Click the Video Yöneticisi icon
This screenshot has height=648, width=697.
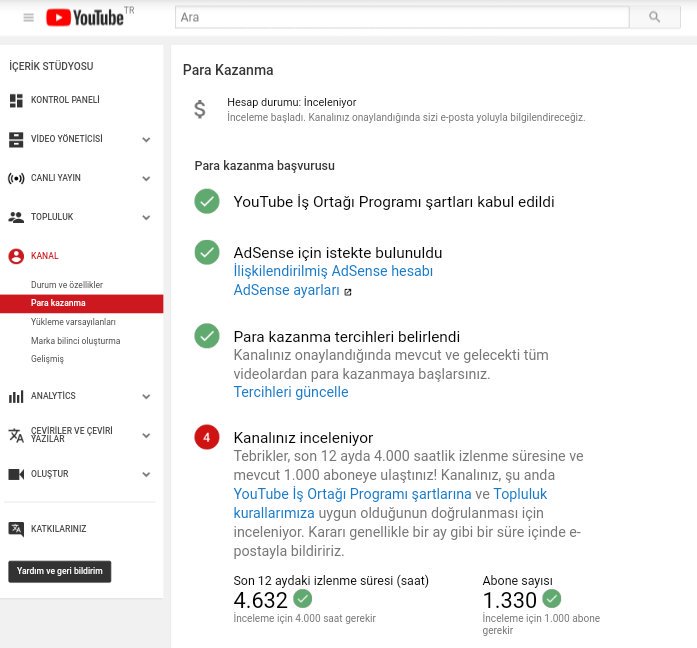click(x=16, y=140)
